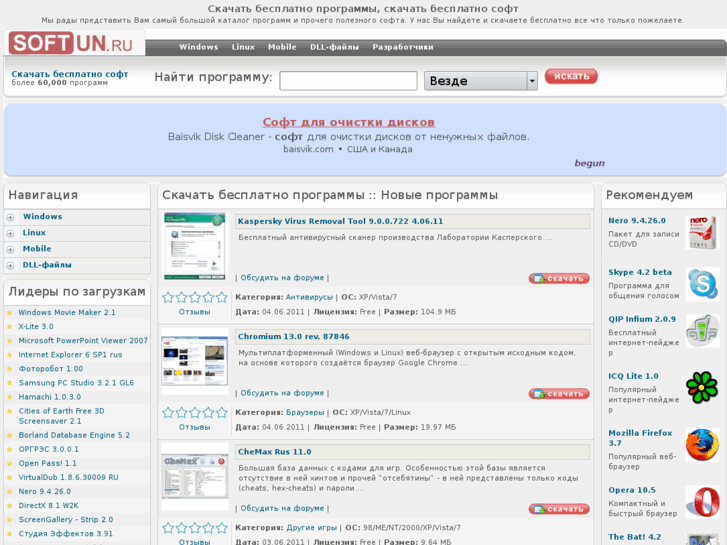The width and height of the screenshot is (727, 545).
Task: Click star bullet next to Hamachi 1.0.3.0
Action: [x=10, y=397]
